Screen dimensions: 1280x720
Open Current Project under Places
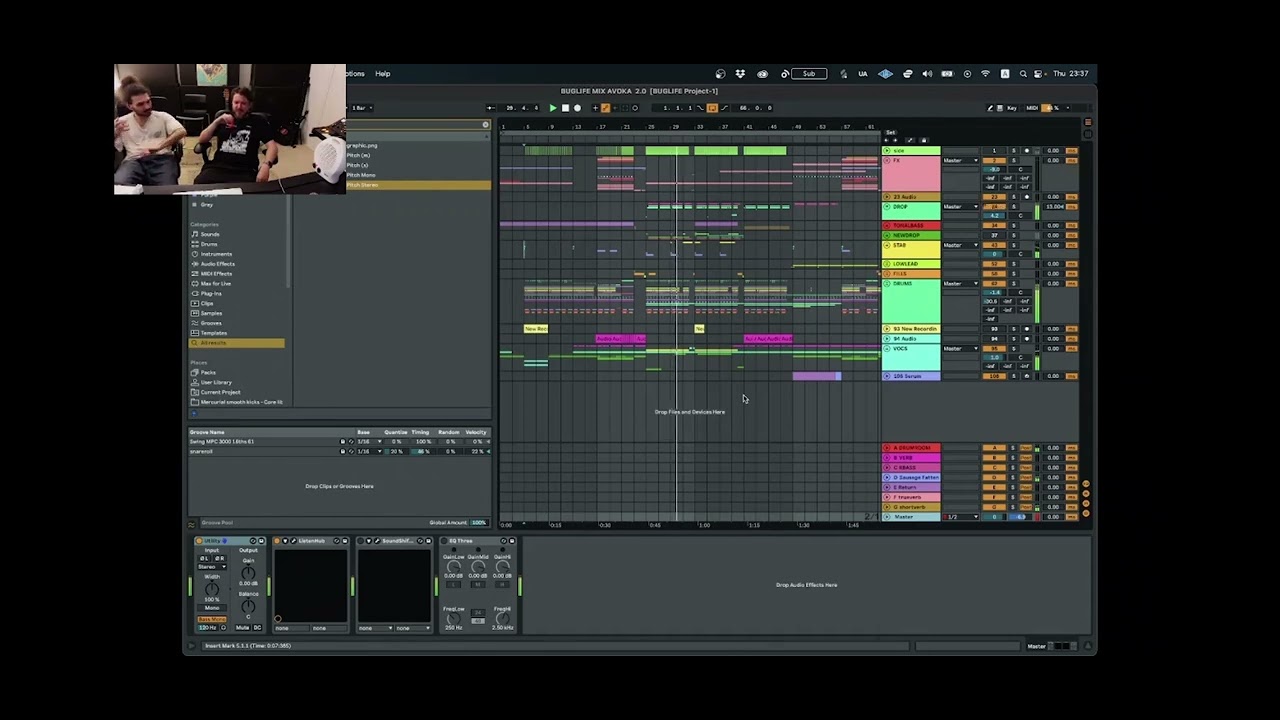point(220,392)
